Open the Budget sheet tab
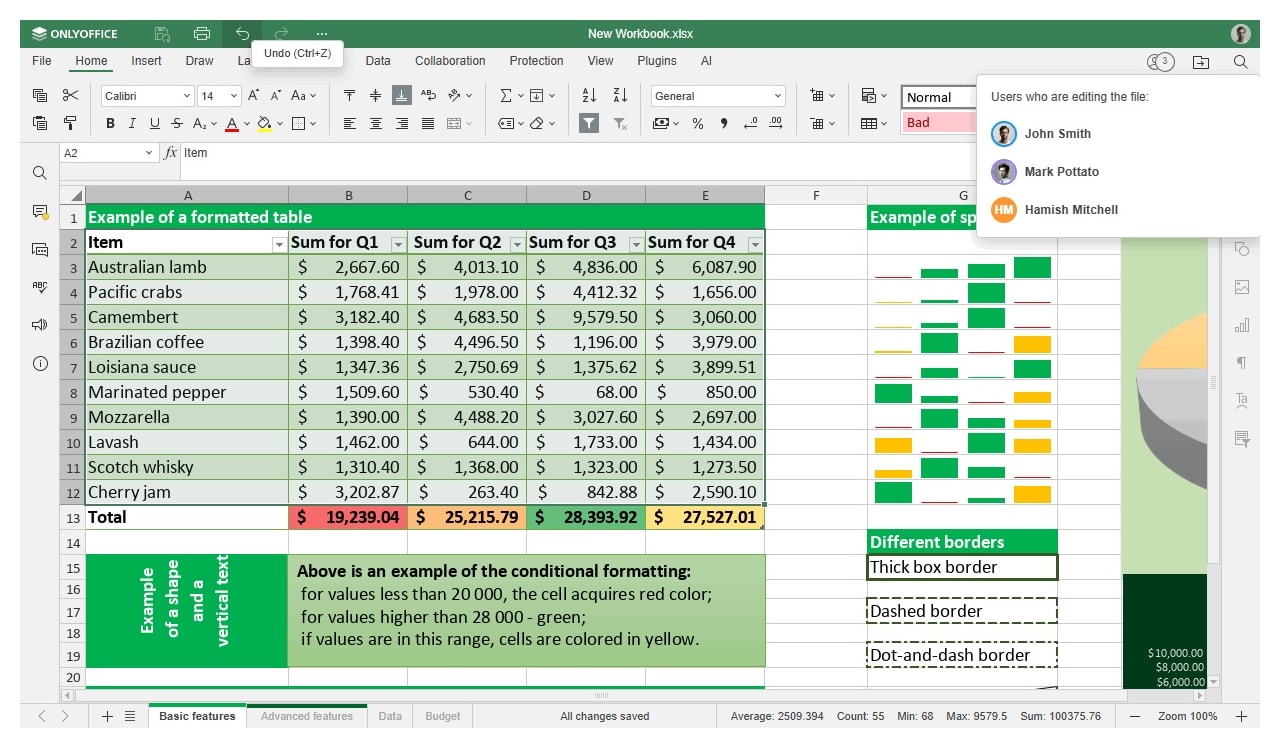 click(443, 716)
